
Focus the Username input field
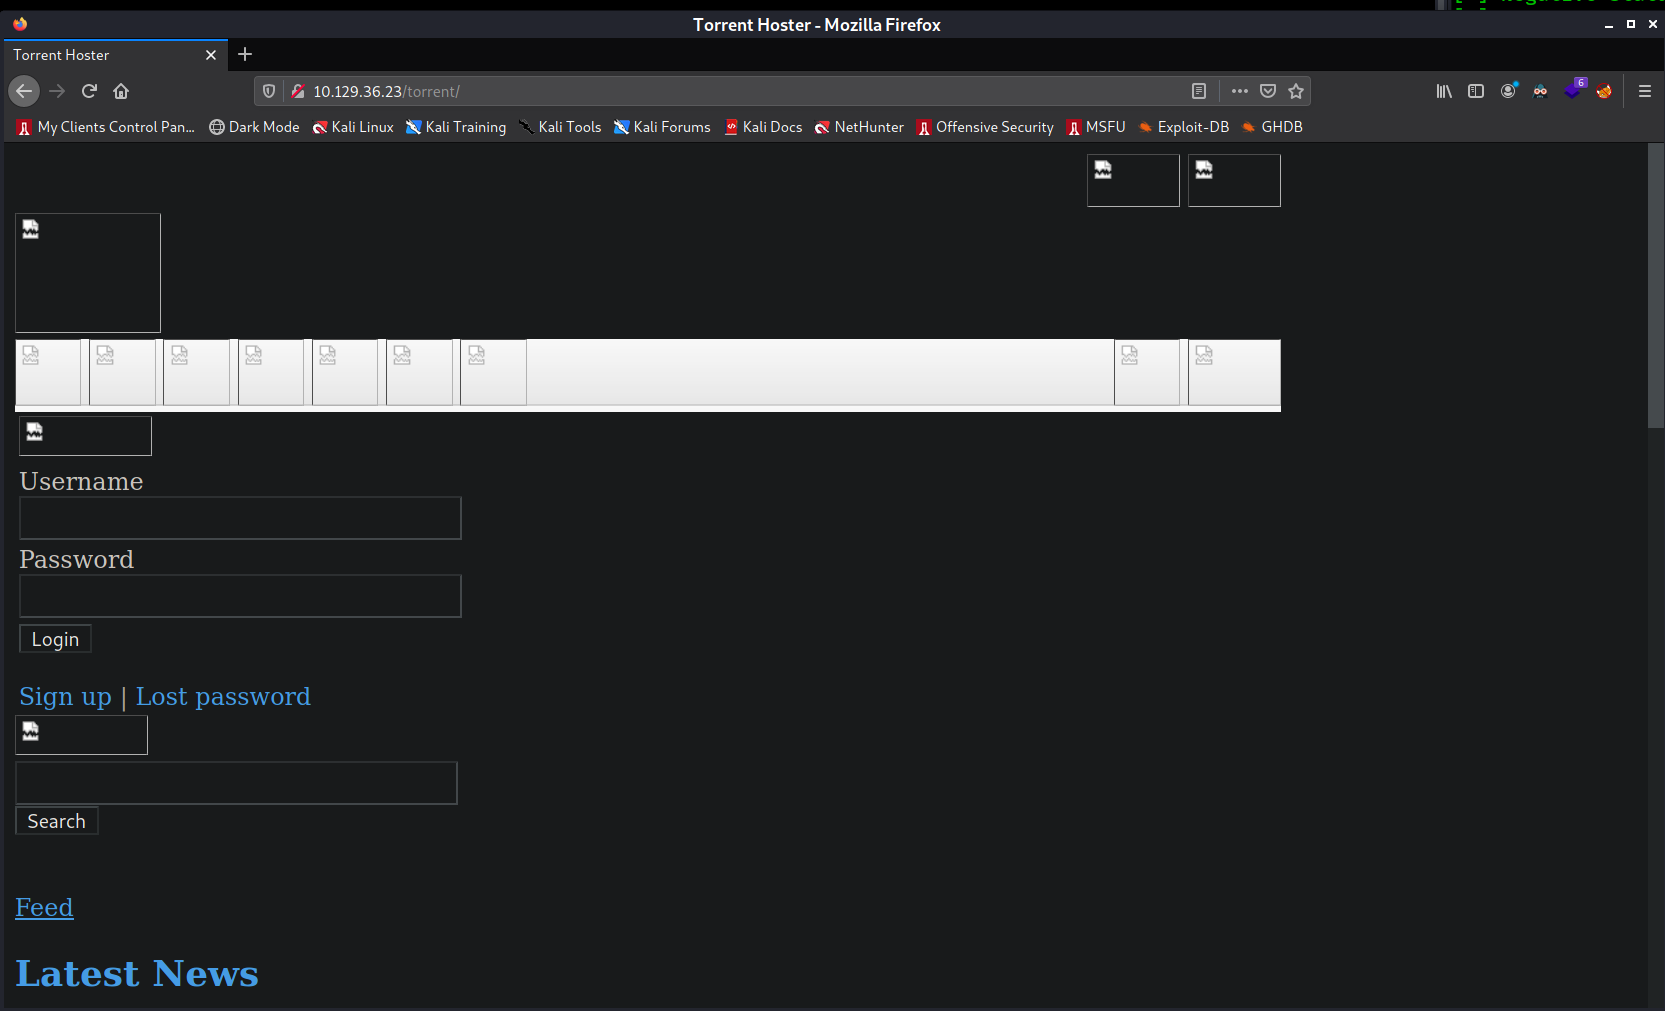click(240, 518)
